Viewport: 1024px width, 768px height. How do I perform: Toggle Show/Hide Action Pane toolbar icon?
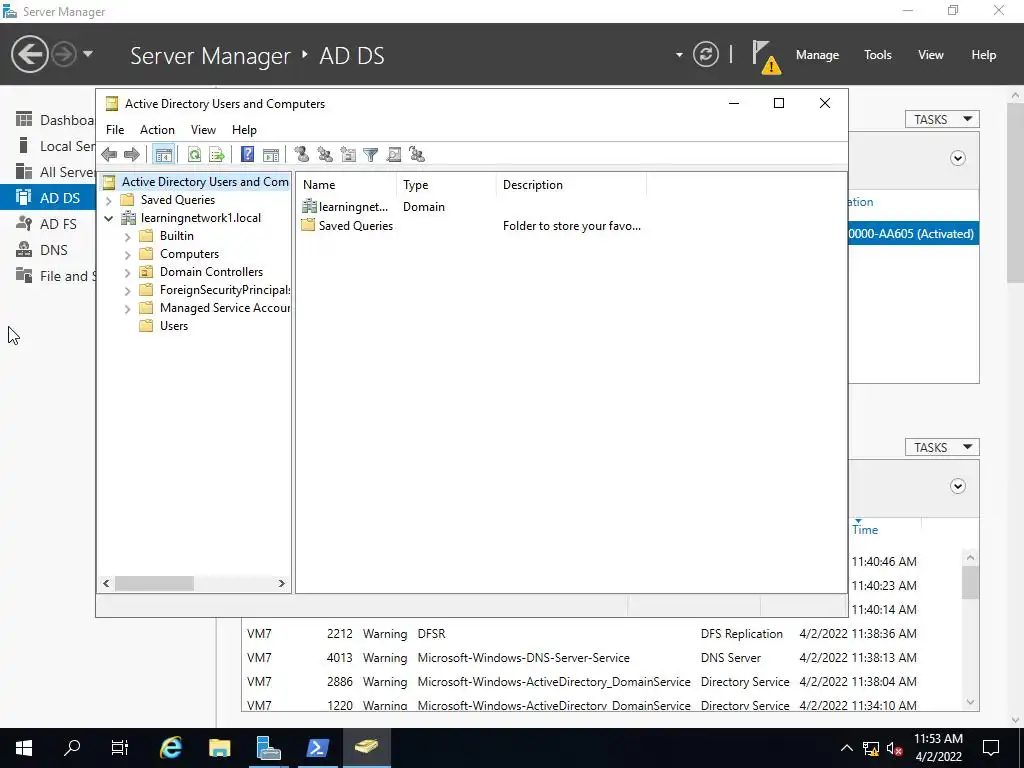coord(270,155)
